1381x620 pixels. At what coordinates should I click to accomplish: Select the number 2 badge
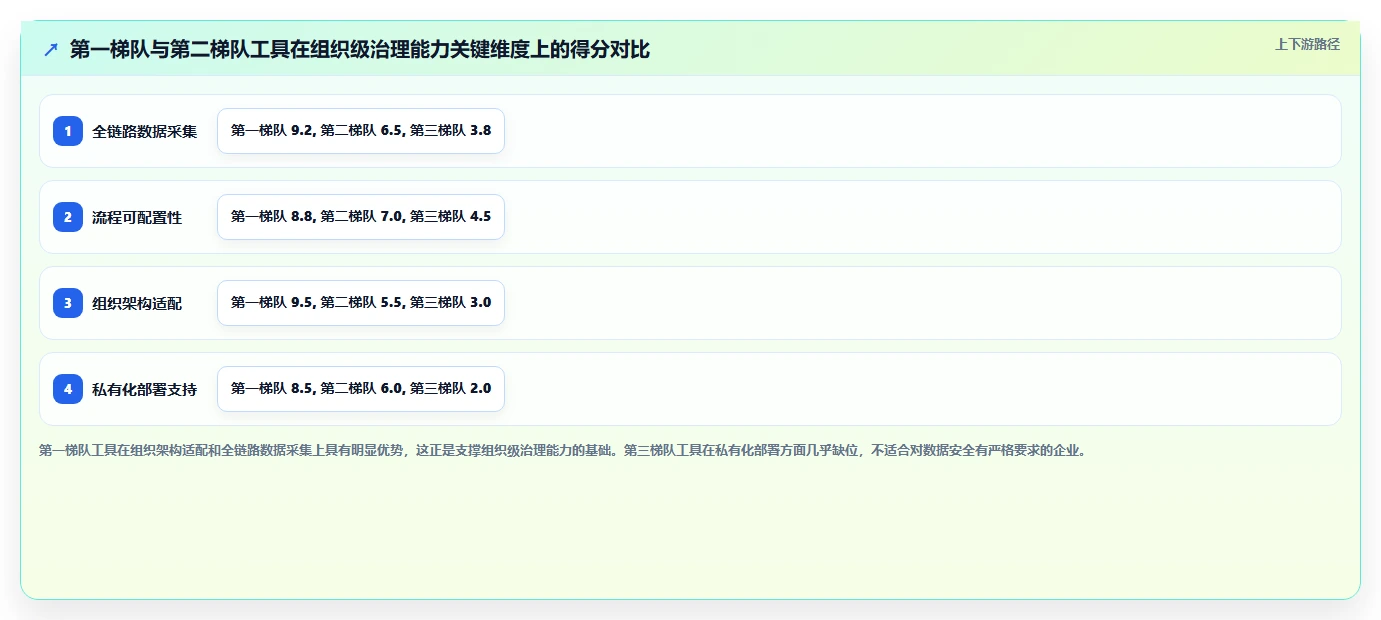point(68,217)
